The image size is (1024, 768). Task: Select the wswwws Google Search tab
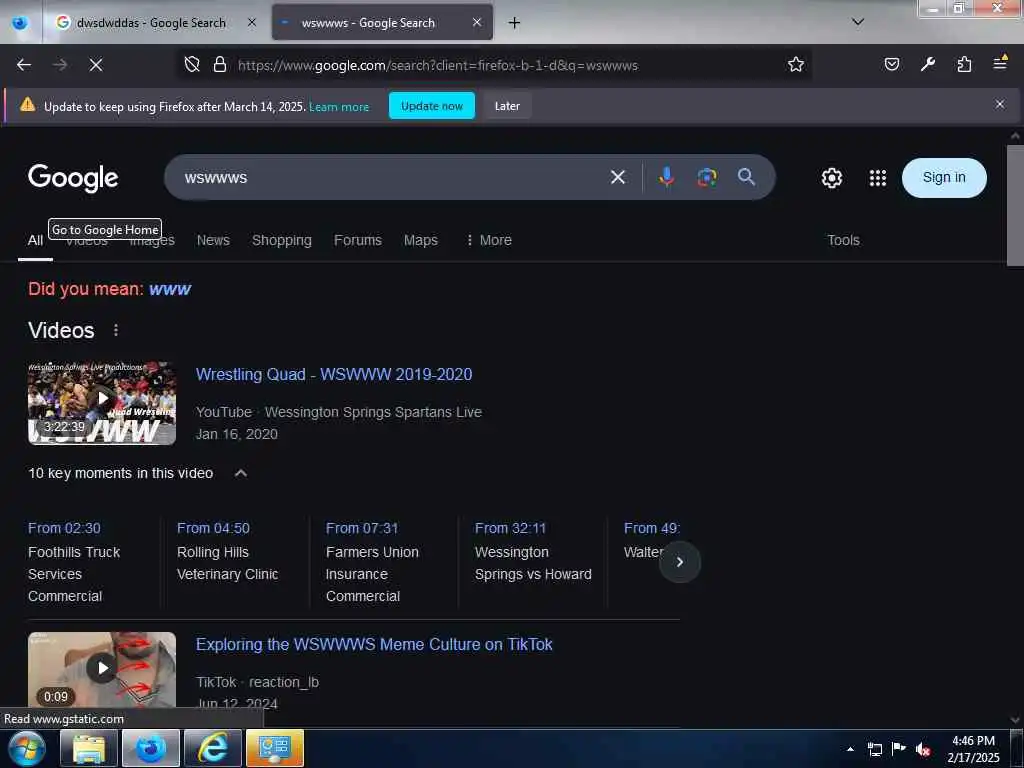coord(382,23)
